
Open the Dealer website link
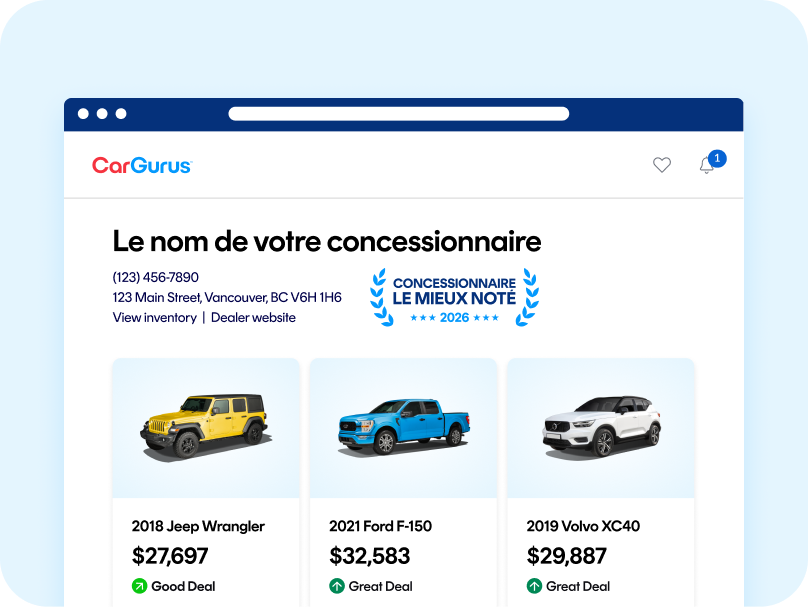click(x=253, y=317)
